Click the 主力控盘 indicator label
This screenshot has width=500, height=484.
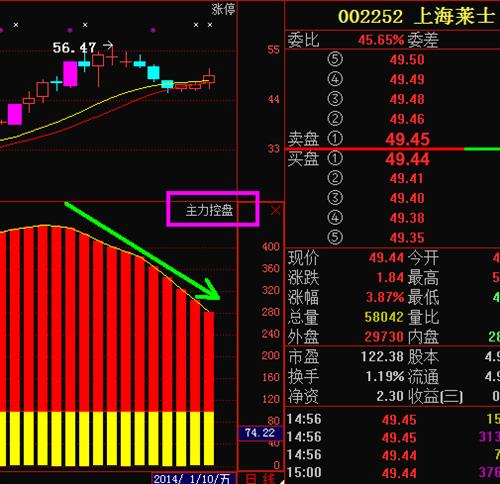tap(209, 210)
